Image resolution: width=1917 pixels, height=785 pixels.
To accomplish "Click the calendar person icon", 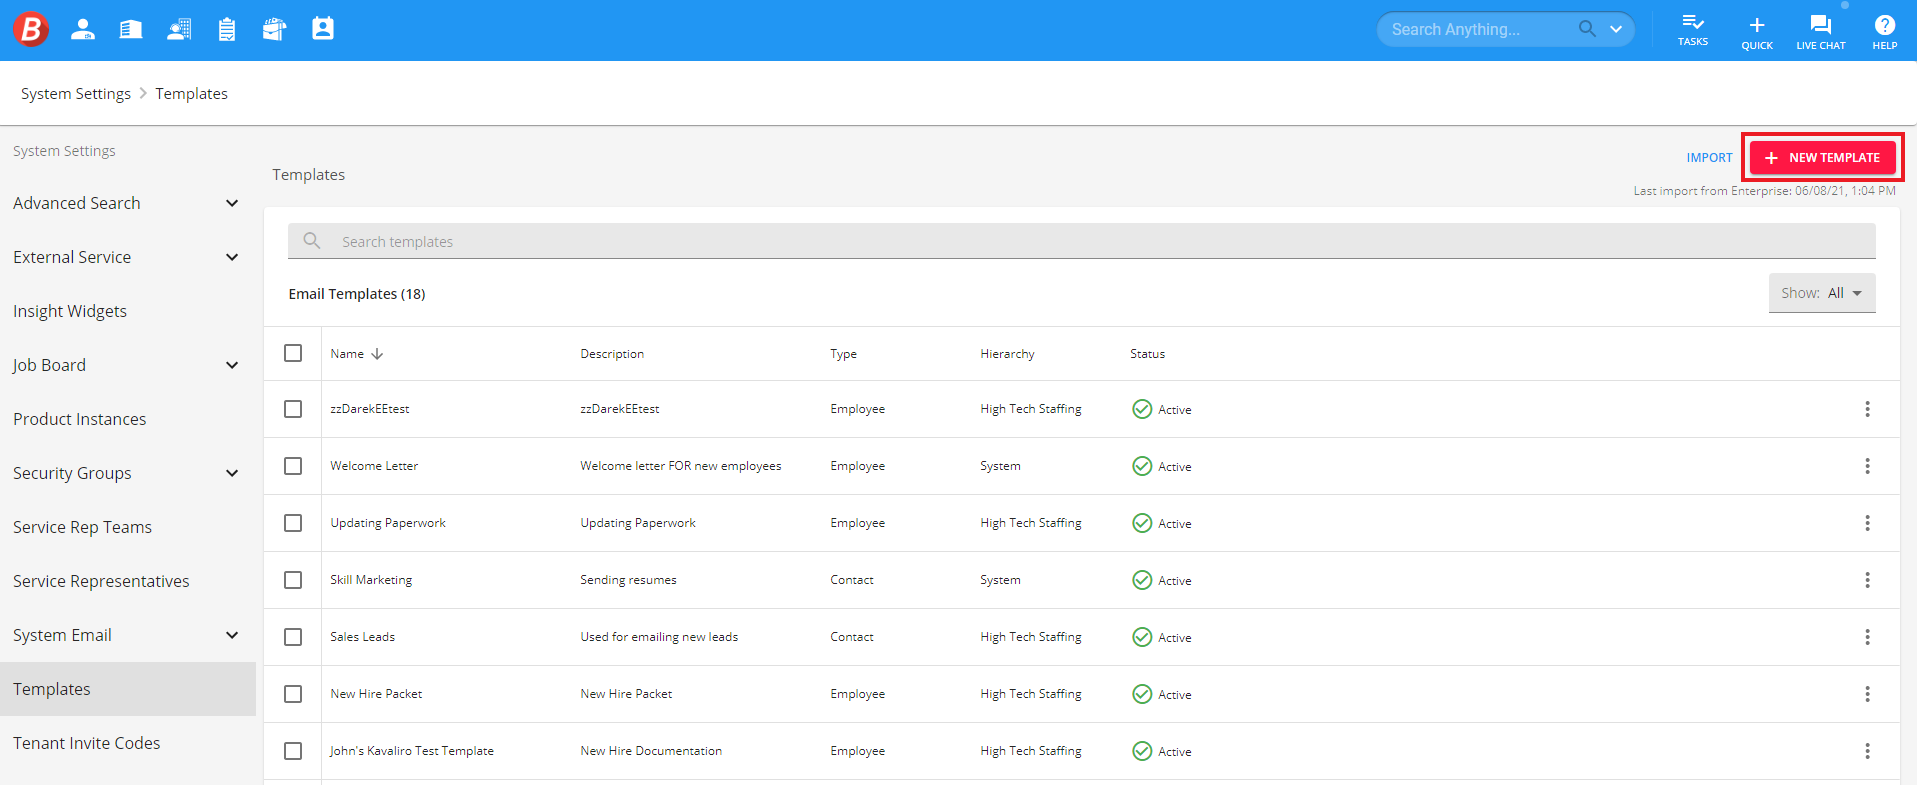I will tap(323, 29).
